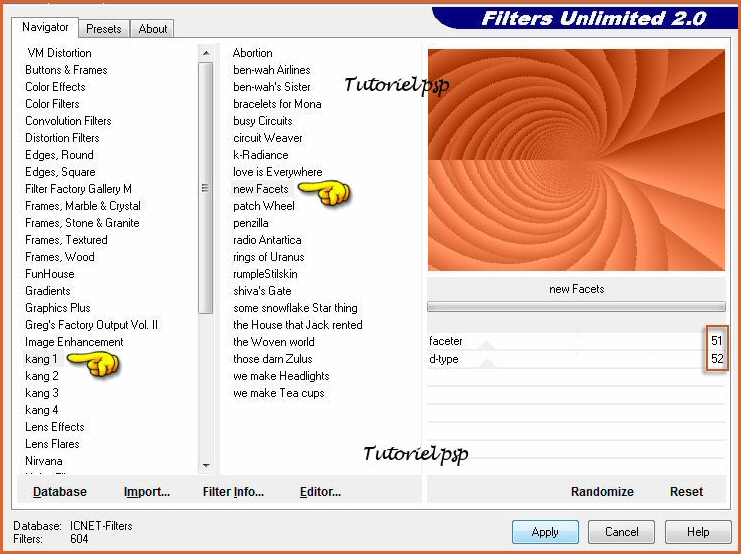The width and height of the screenshot is (741, 554).
Task: Open the Database menu
Action: [x=60, y=492]
